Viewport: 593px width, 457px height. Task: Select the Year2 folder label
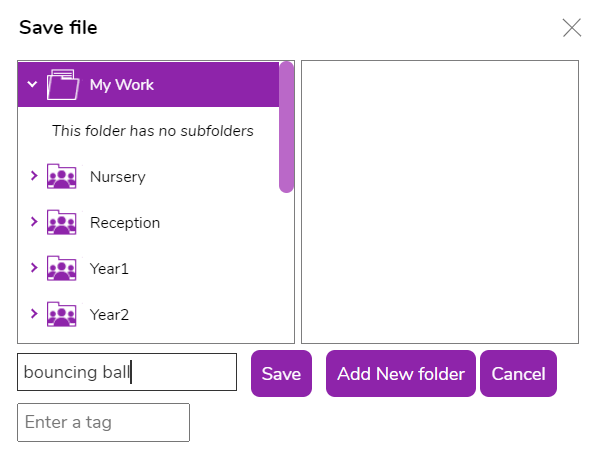(x=109, y=315)
